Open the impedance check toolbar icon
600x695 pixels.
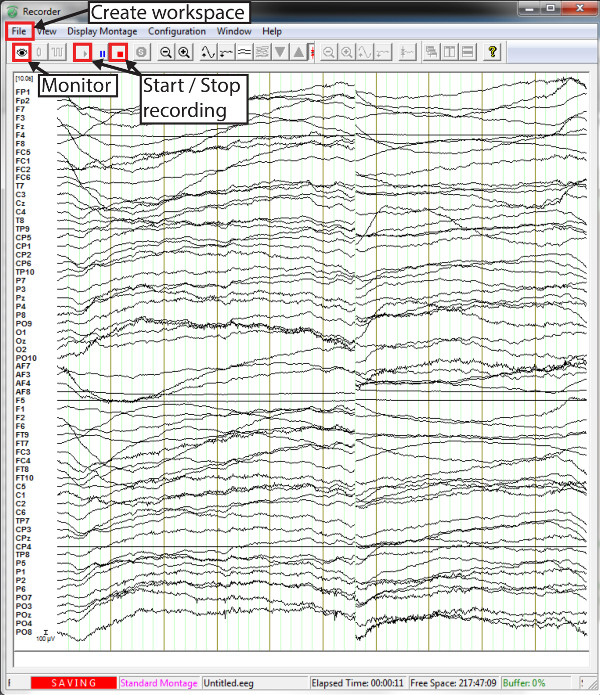[x=39, y=52]
